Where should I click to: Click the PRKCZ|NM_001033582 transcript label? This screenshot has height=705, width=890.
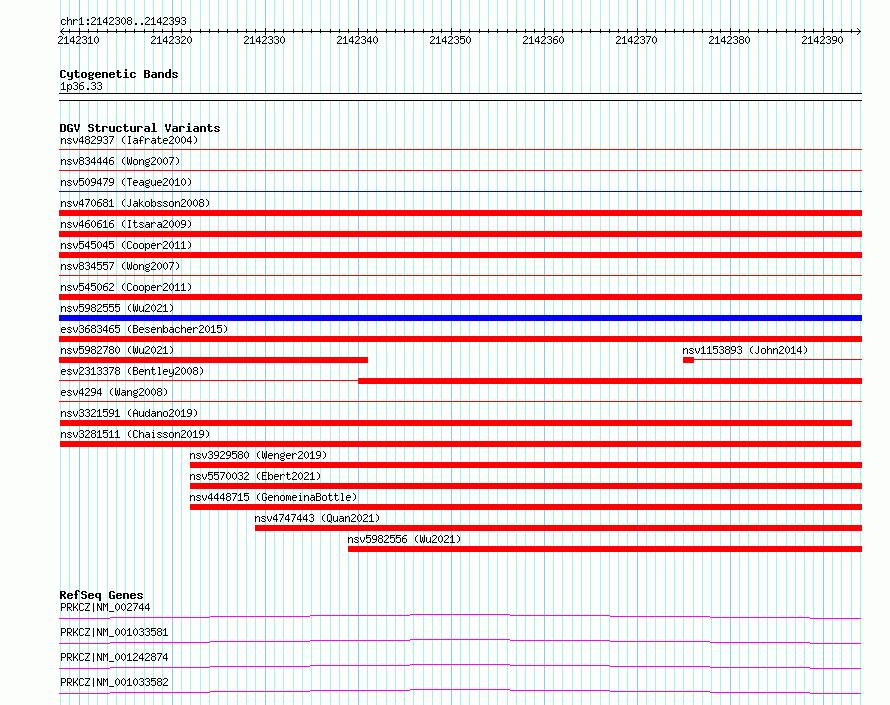tap(114, 682)
